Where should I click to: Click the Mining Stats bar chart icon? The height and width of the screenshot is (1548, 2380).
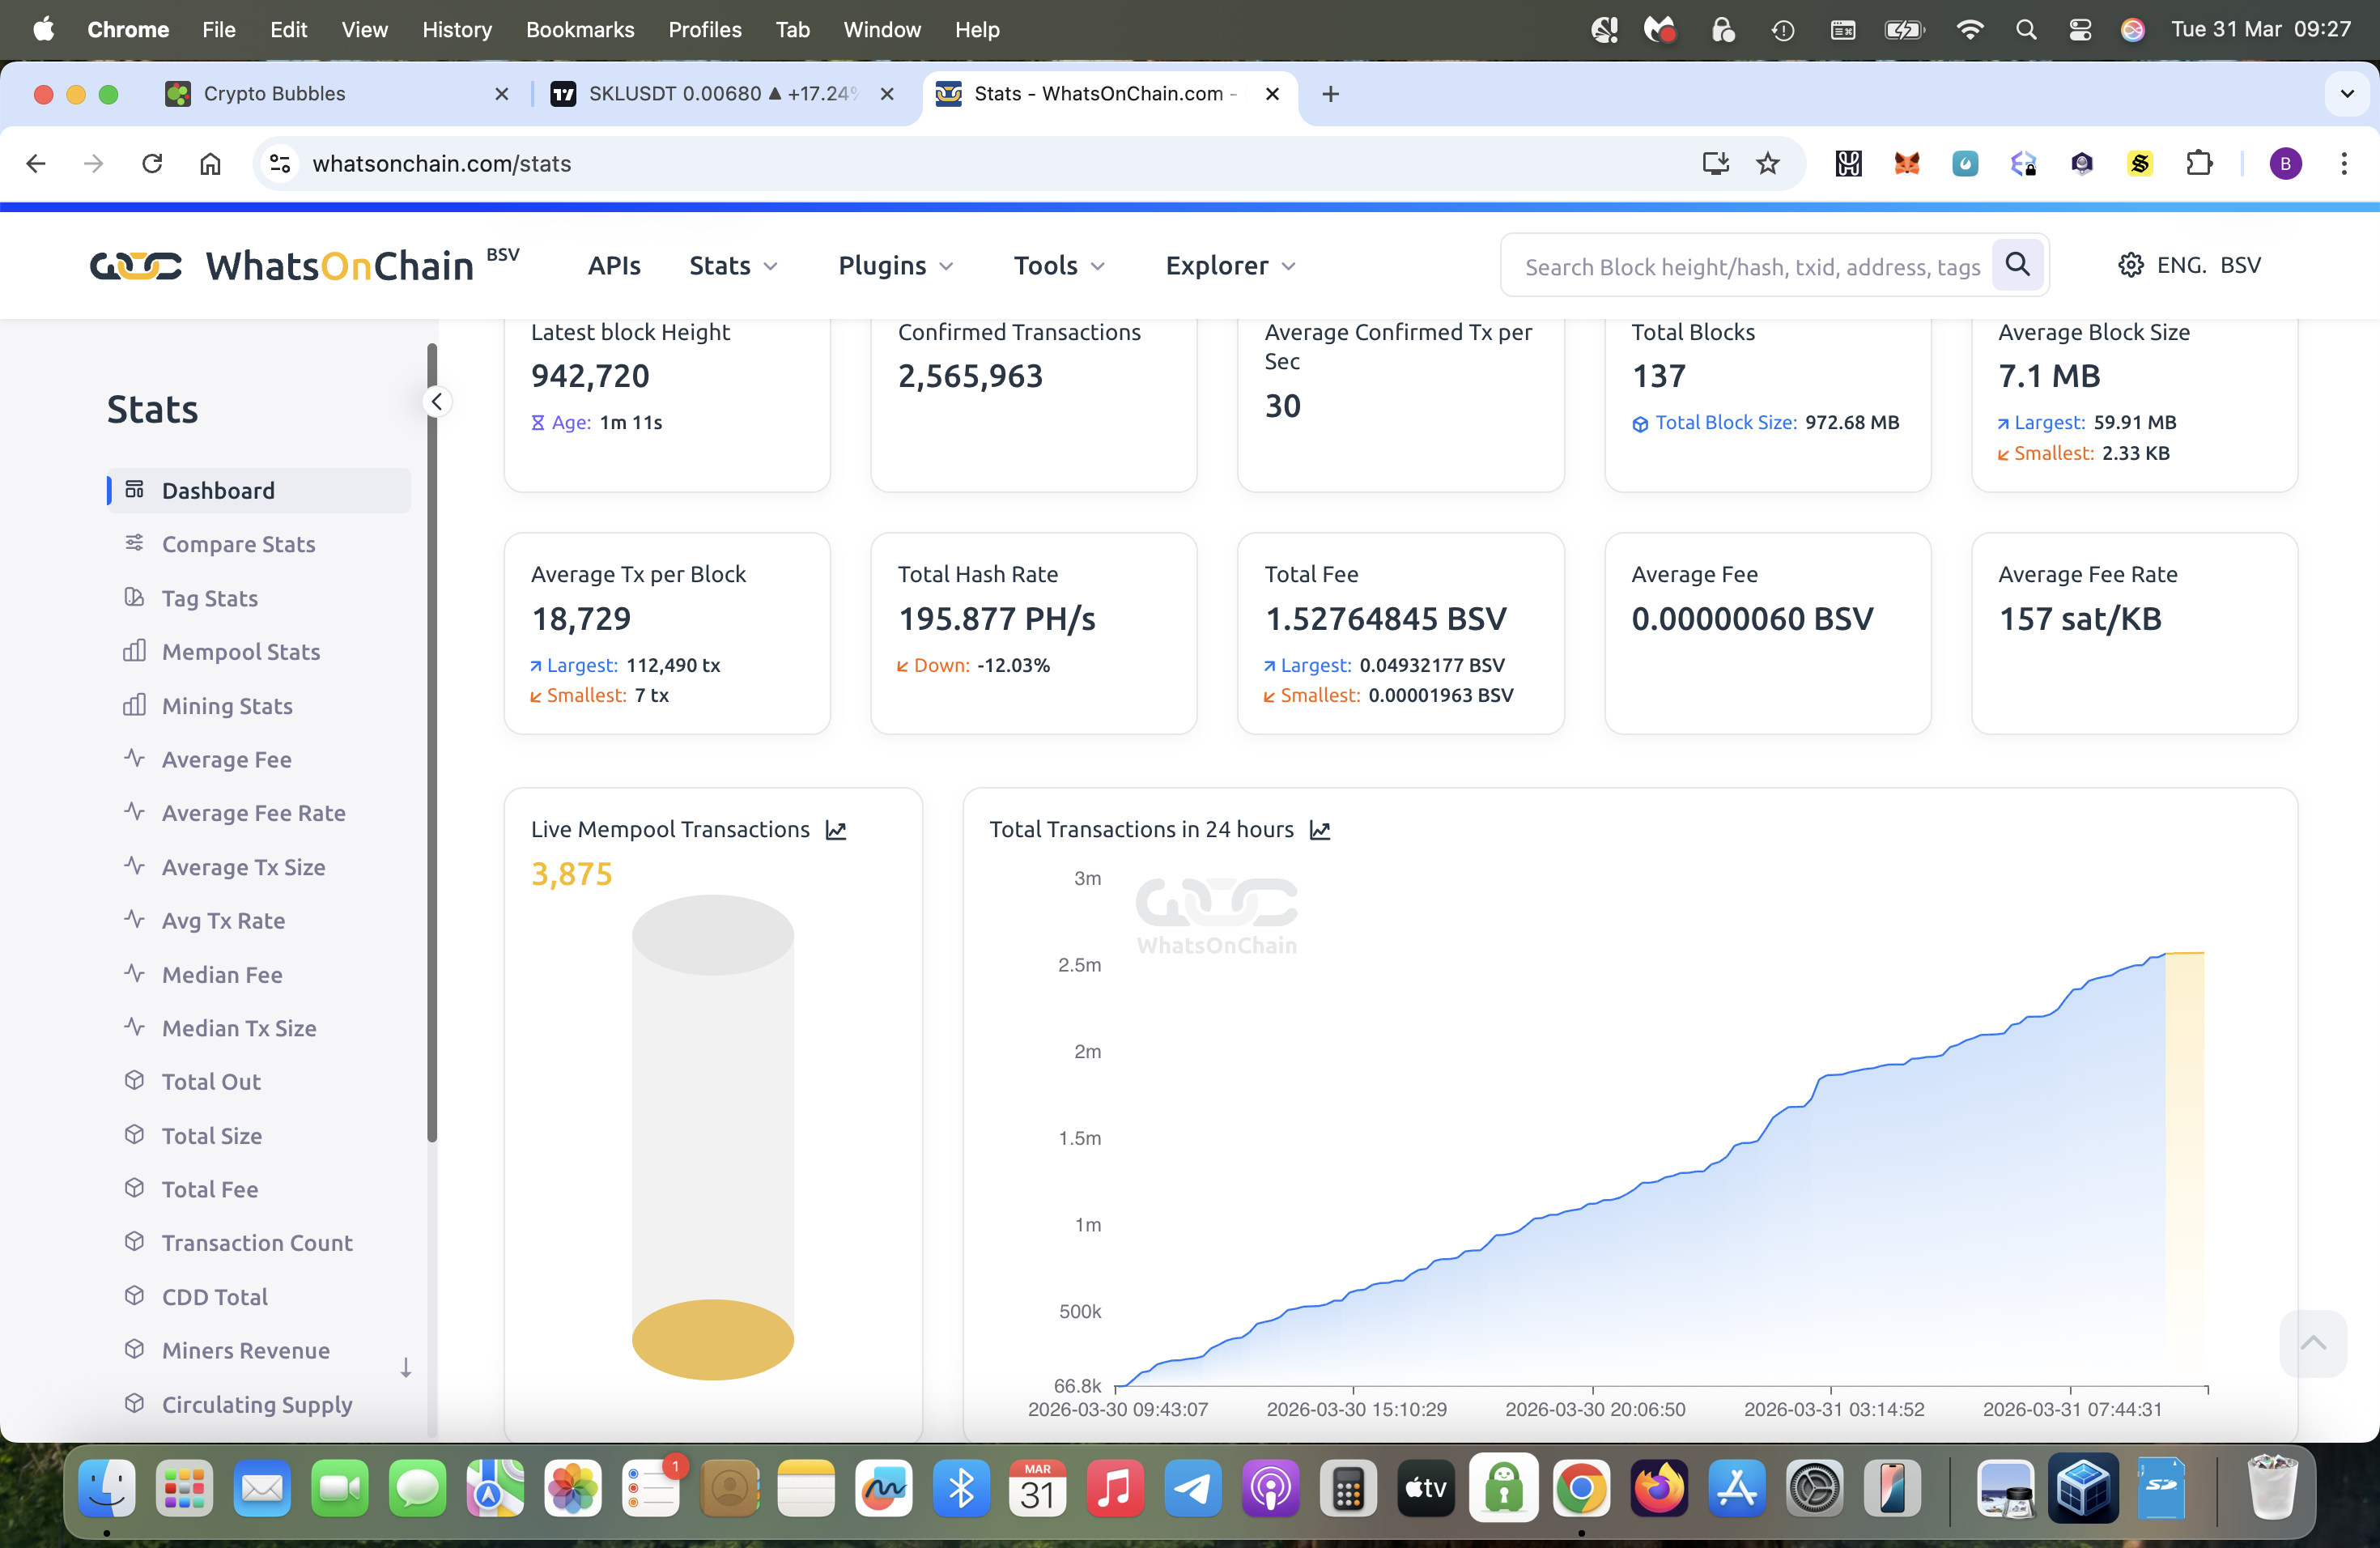pyautogui.click(x=134, y=705)
